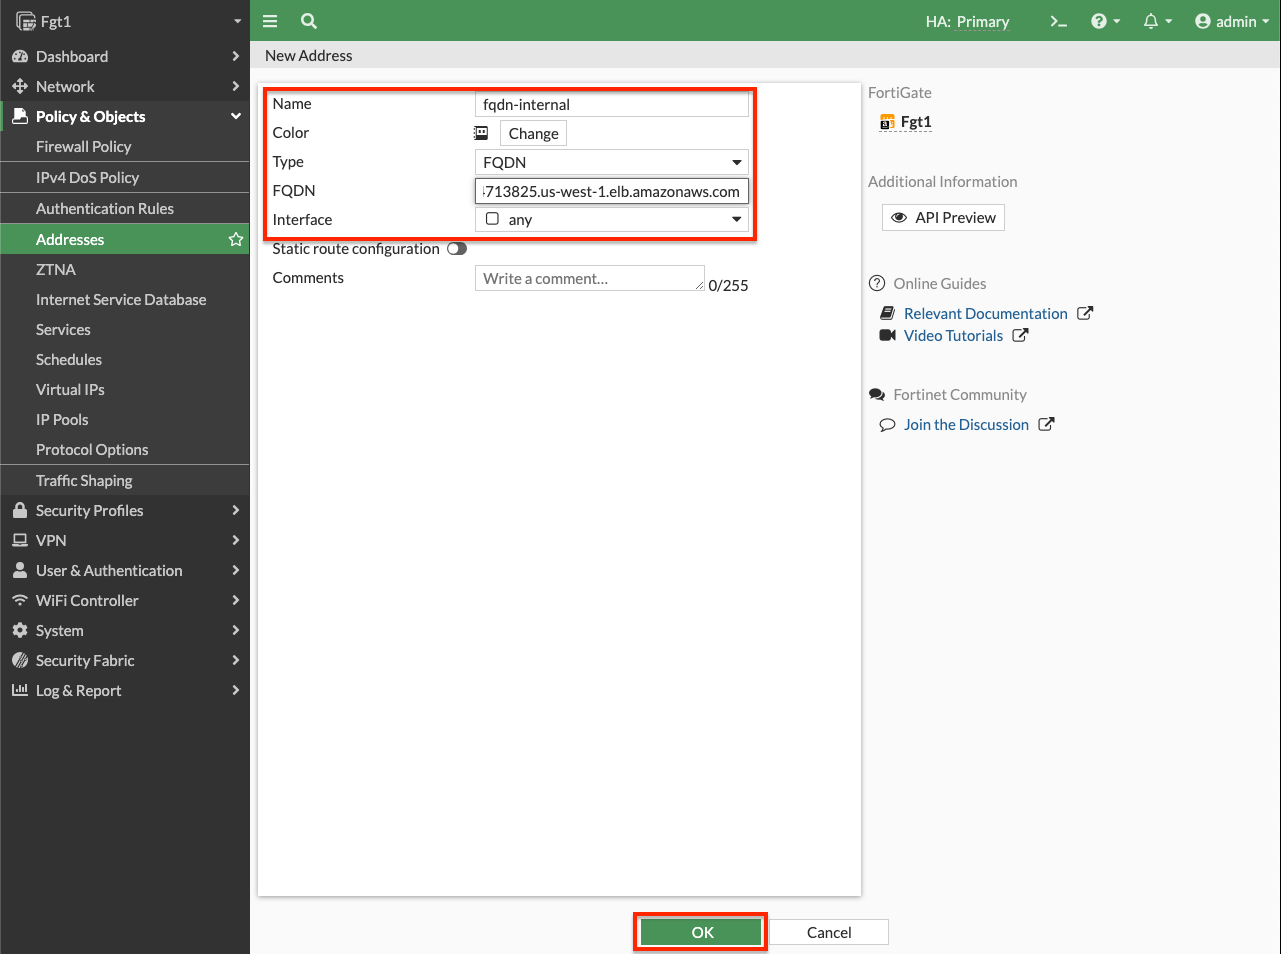Open the admin user menu
Viewport: 1281px width, 954px height.
1232,21
